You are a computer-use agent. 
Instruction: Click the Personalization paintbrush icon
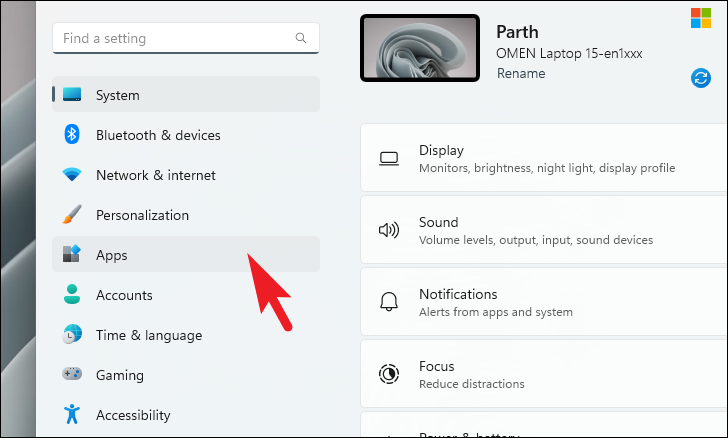72,215
